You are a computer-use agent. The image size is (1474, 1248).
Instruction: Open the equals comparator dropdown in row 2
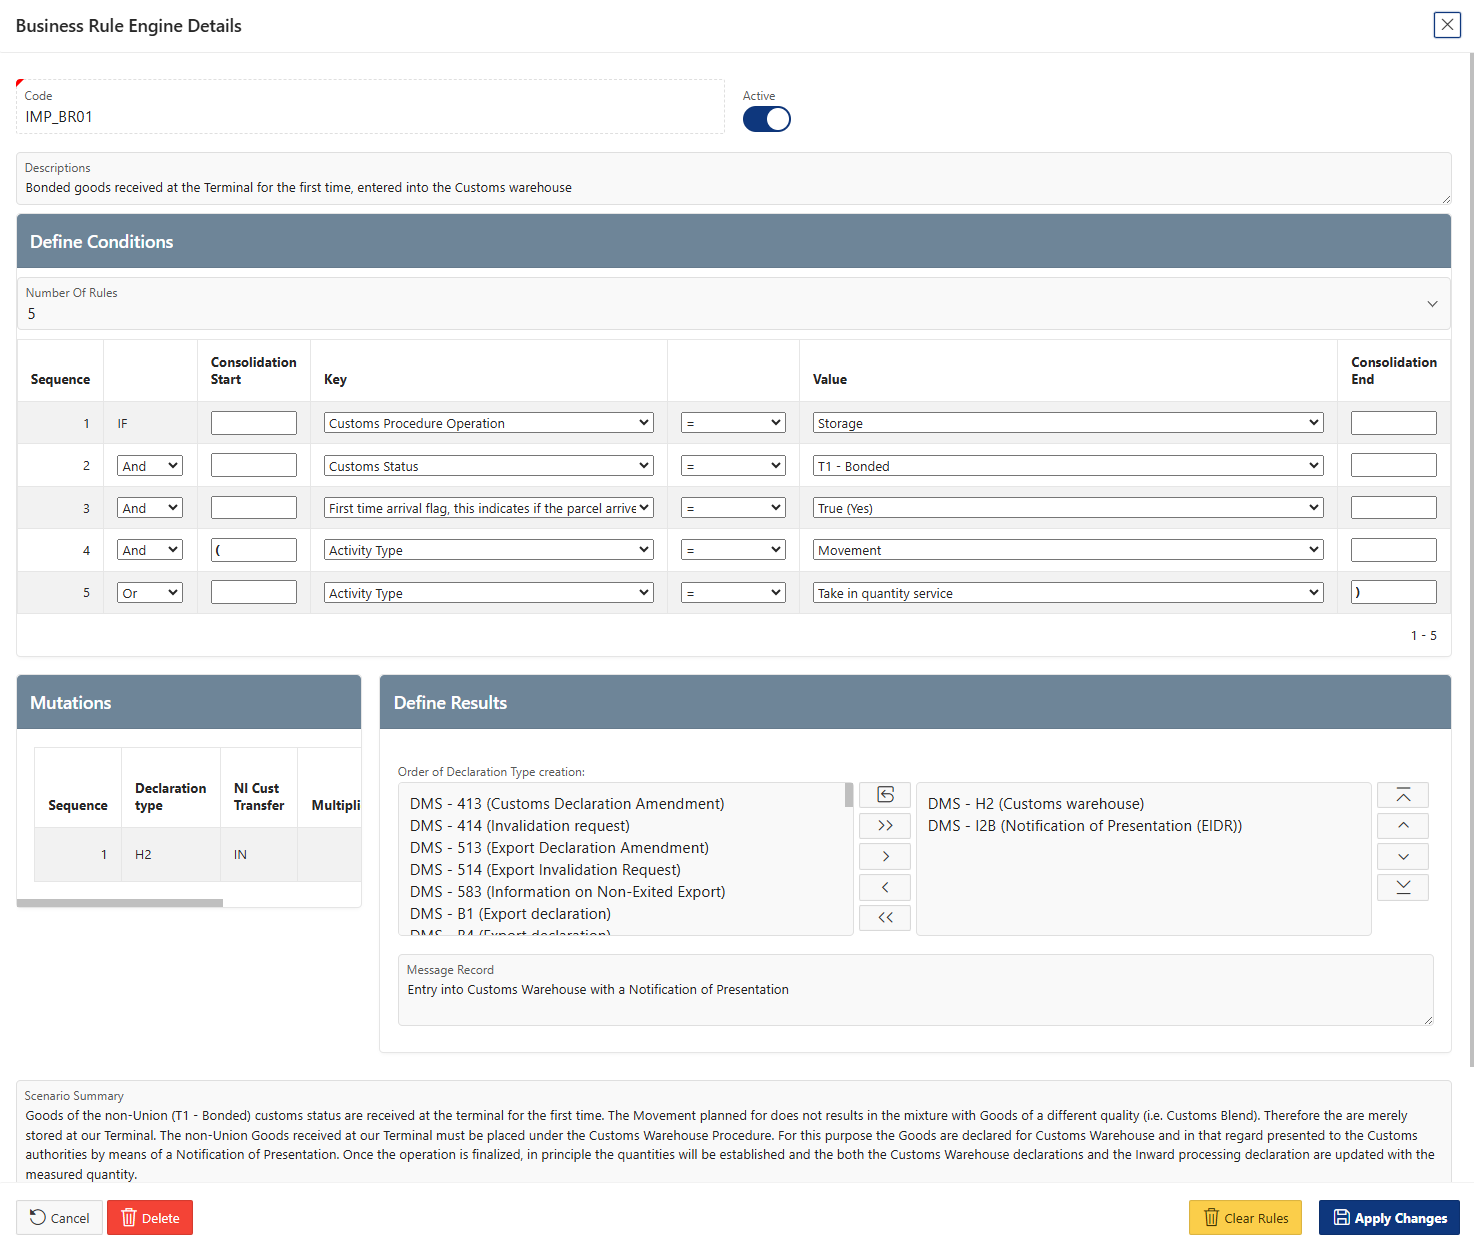click(733, 466)
